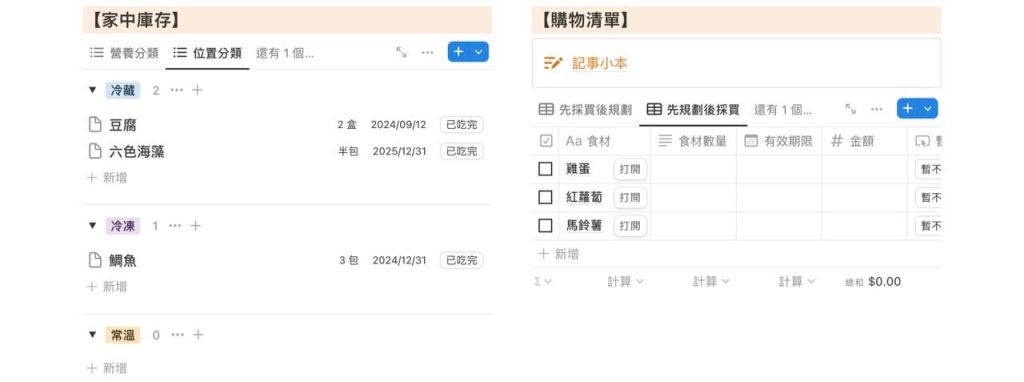This screenshot has height=382, width=1024.
Task: Open the 豆腐 page icon
Action: click(95, 125)
